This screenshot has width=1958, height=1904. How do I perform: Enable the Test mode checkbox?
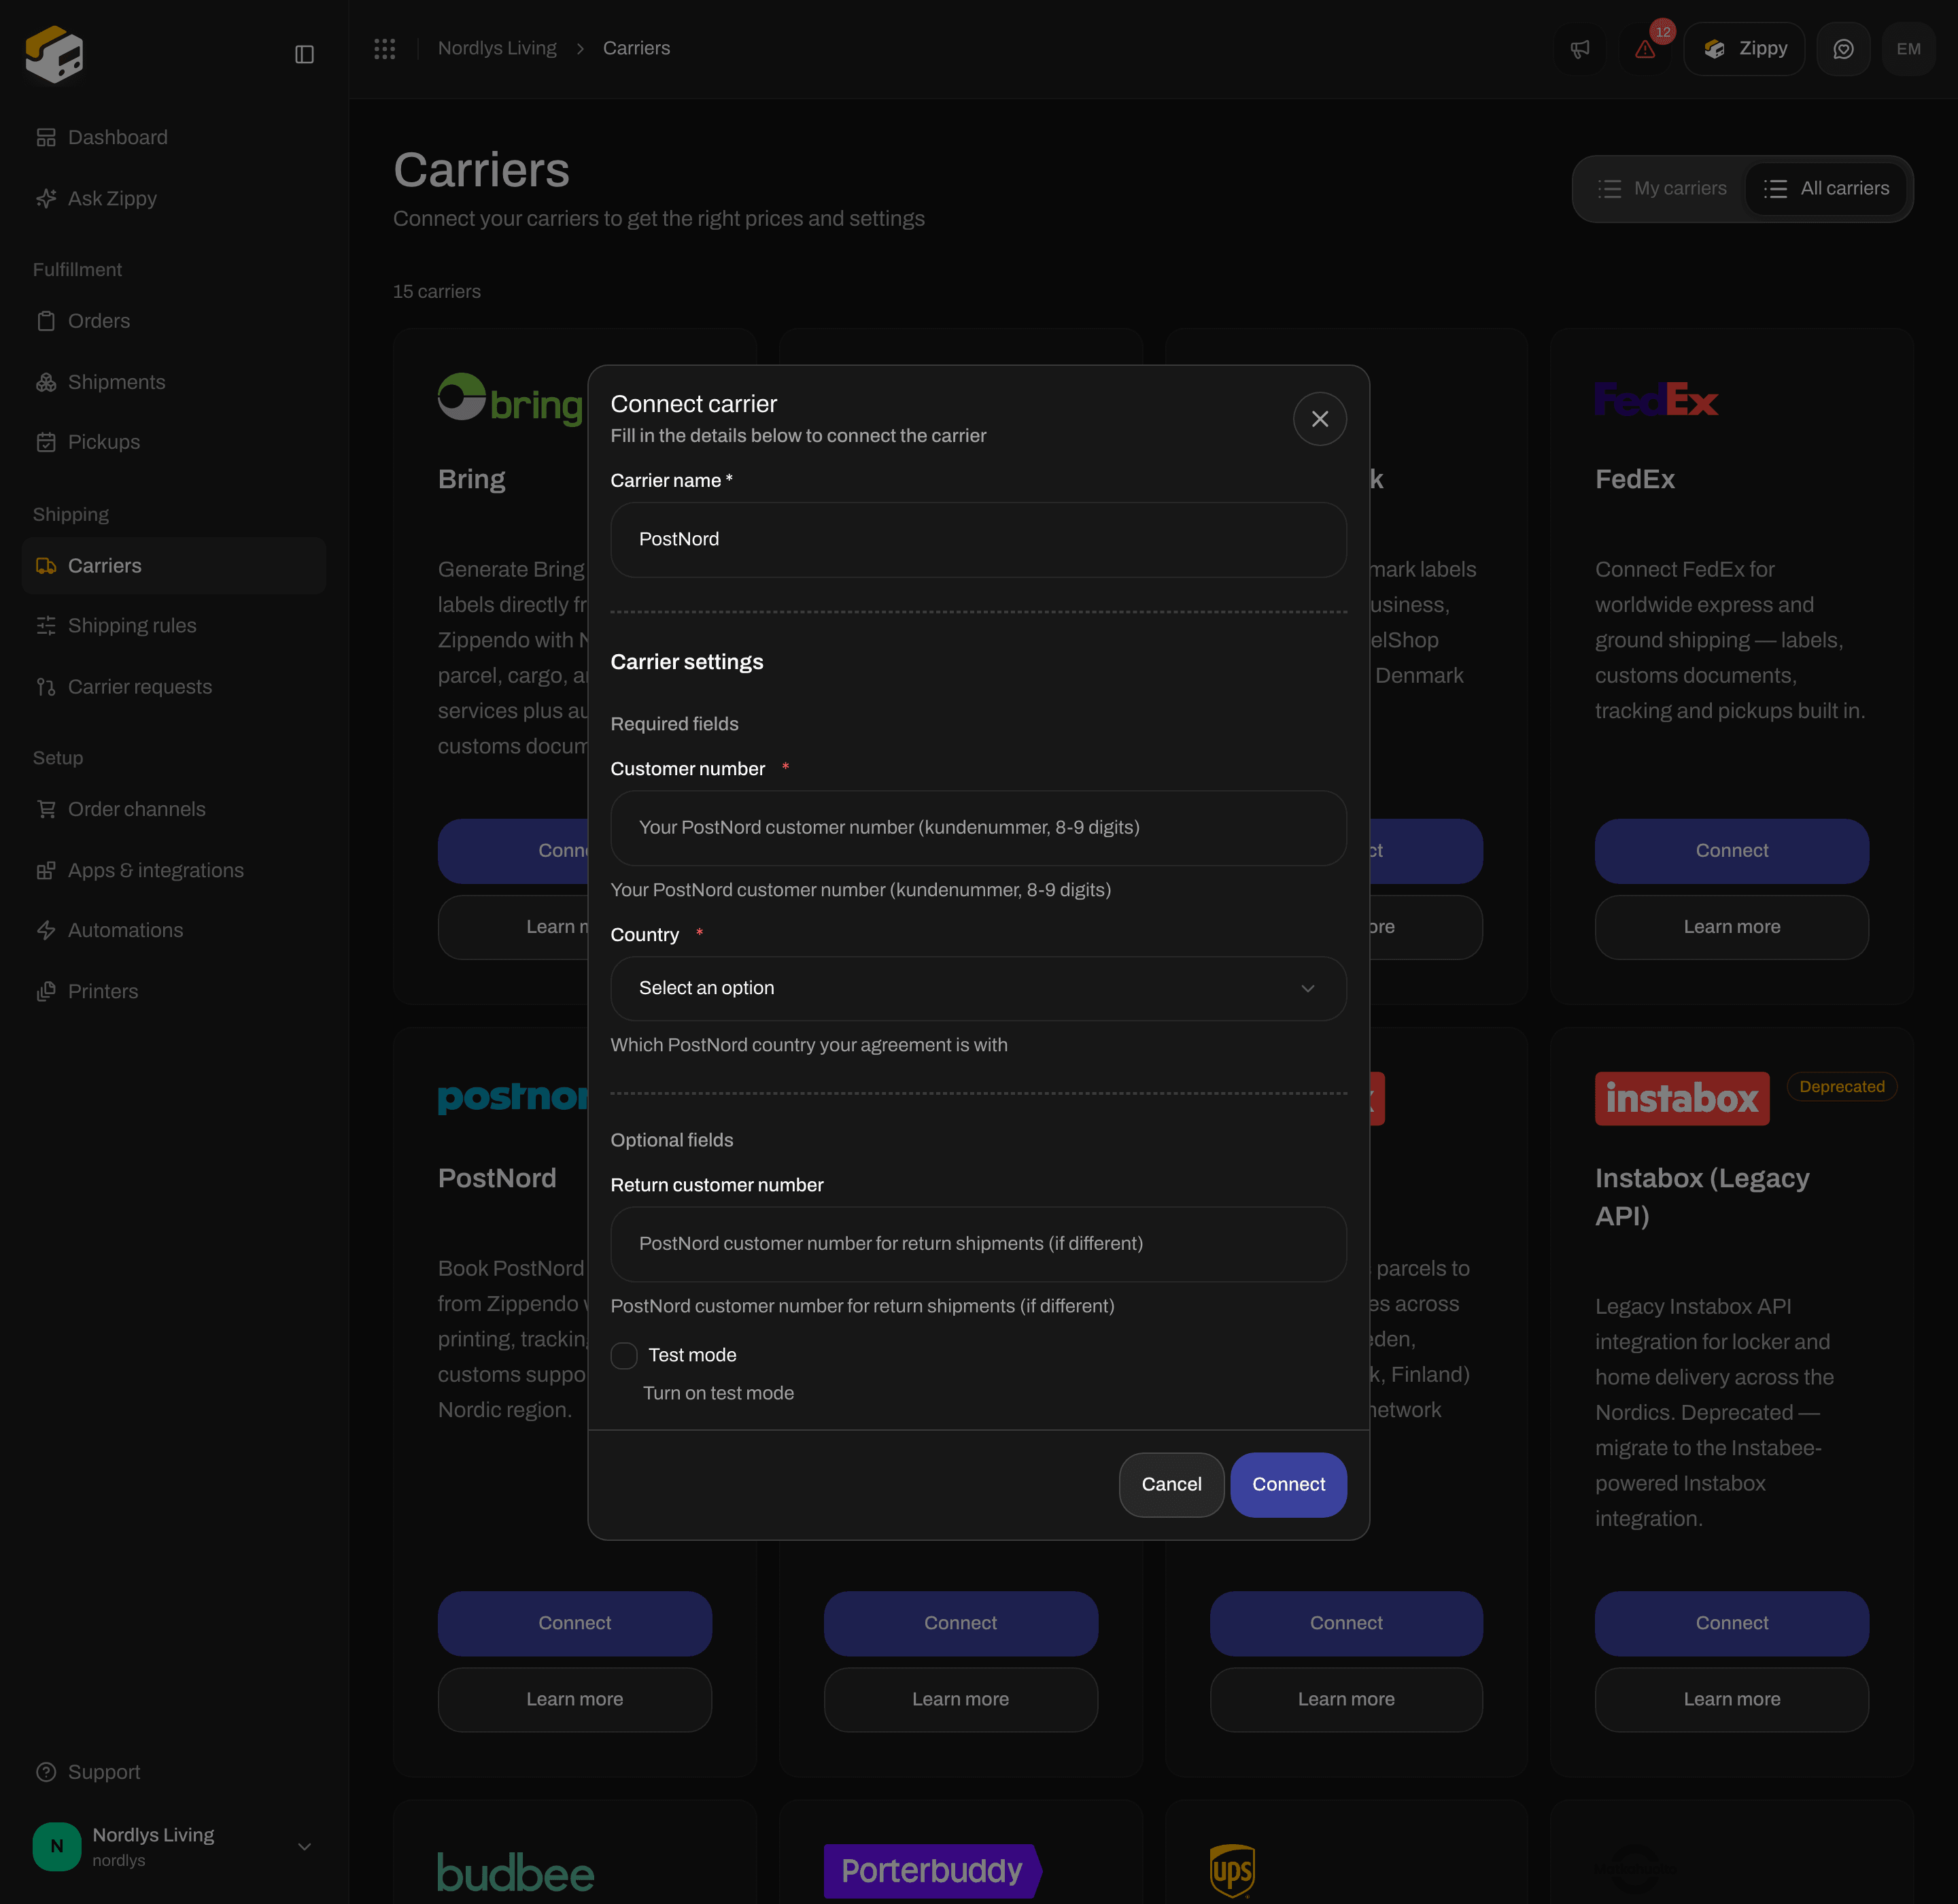(624, 1355)
